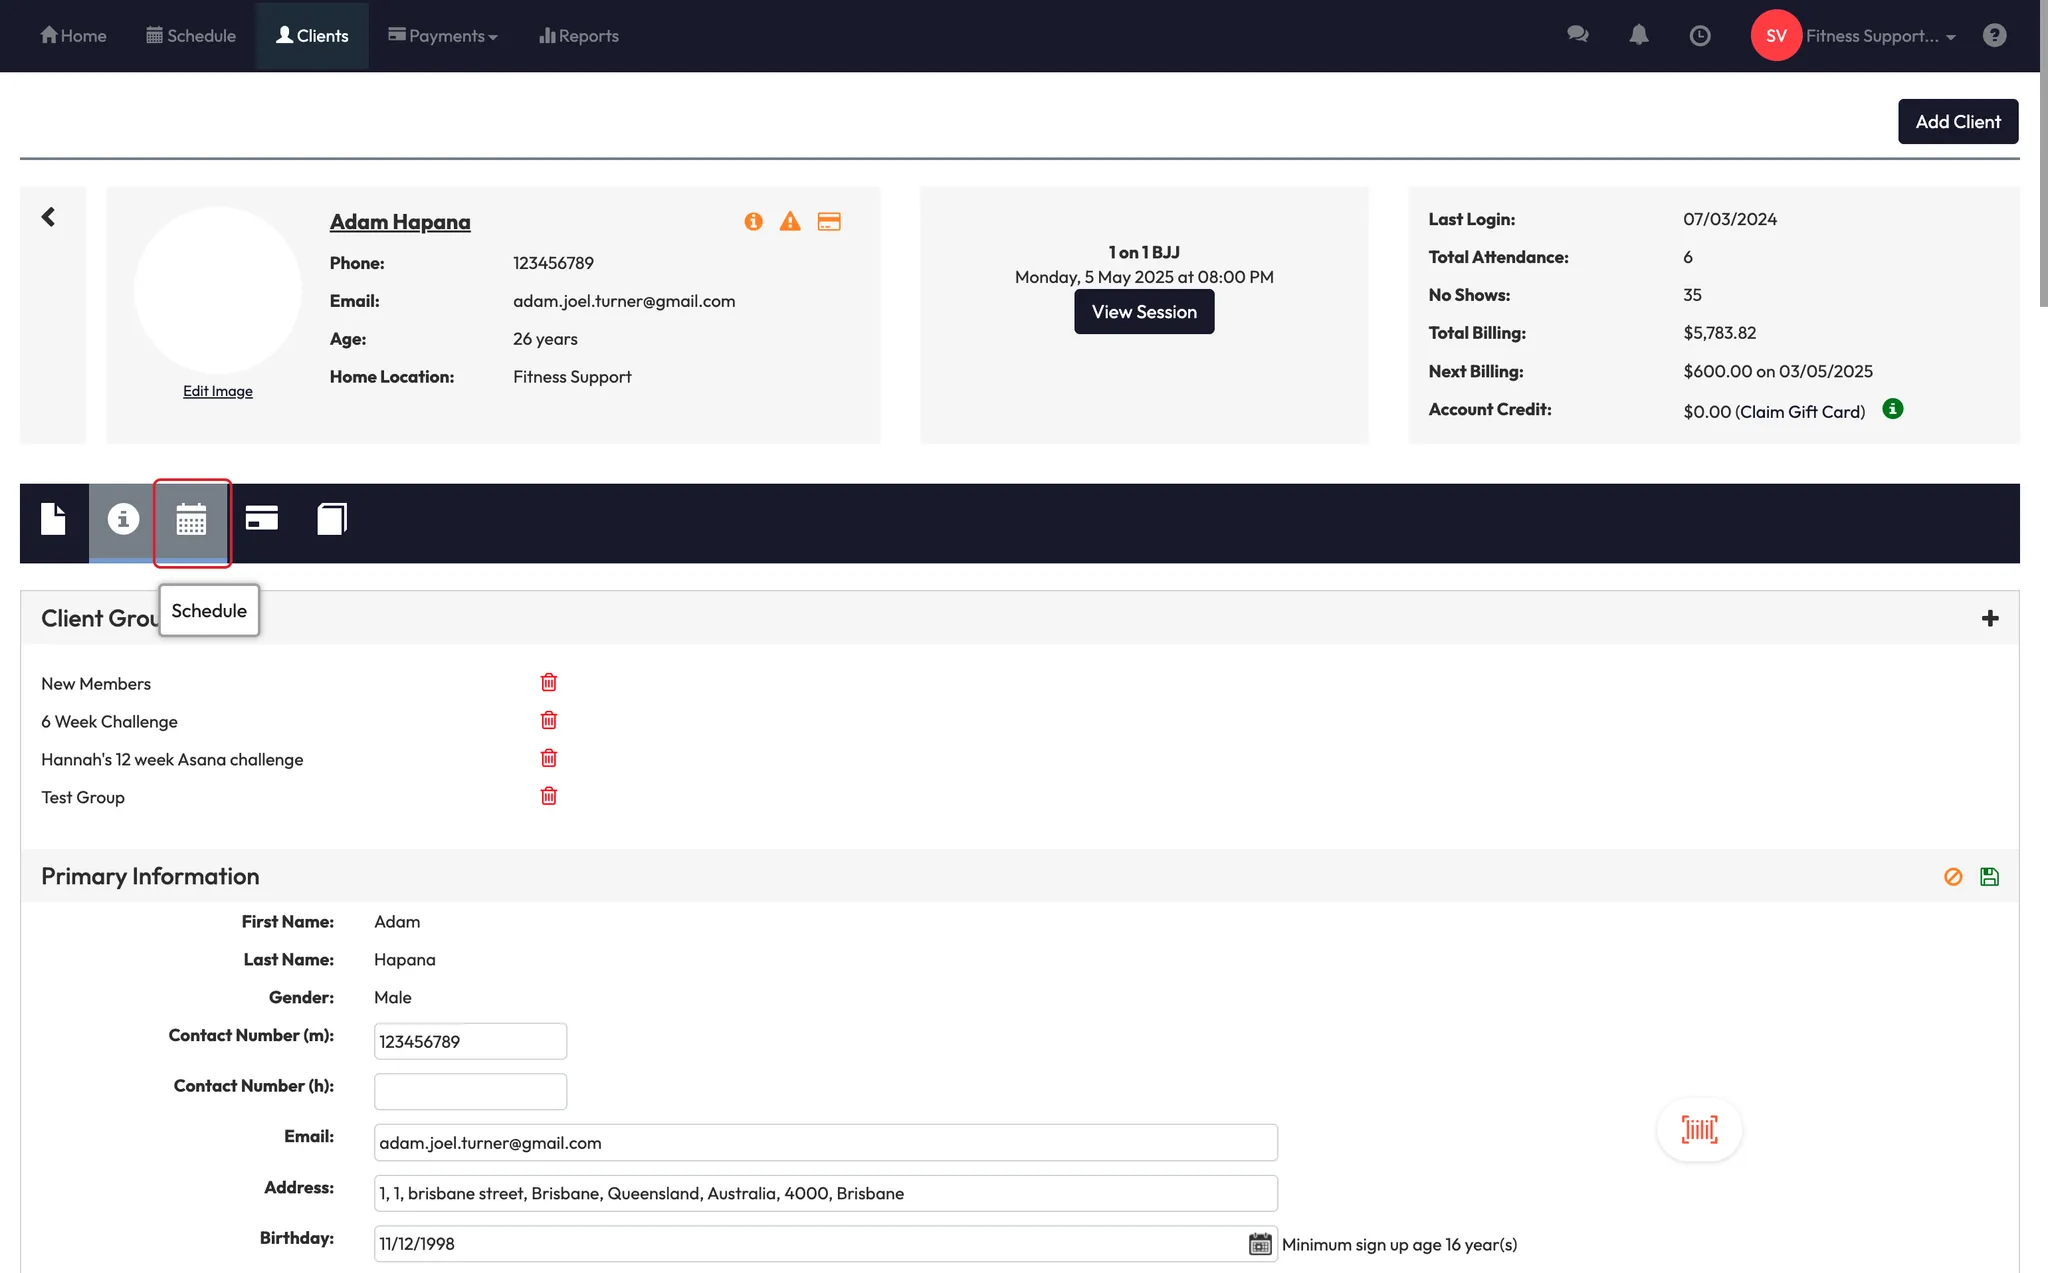Go back using the left chevron

coord(48,217)
